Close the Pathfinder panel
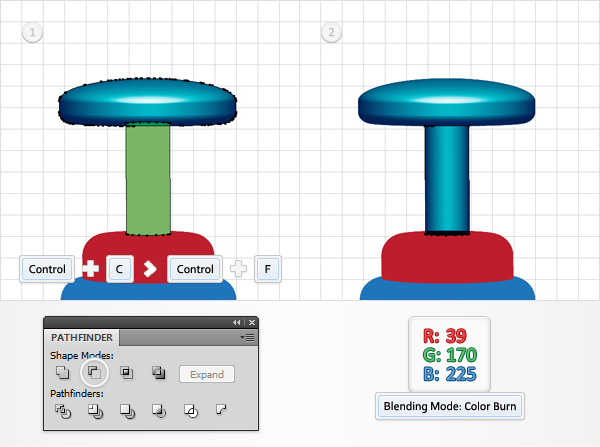Image resolution: width=600 pixels, height=447 pixels. (251, 323)
